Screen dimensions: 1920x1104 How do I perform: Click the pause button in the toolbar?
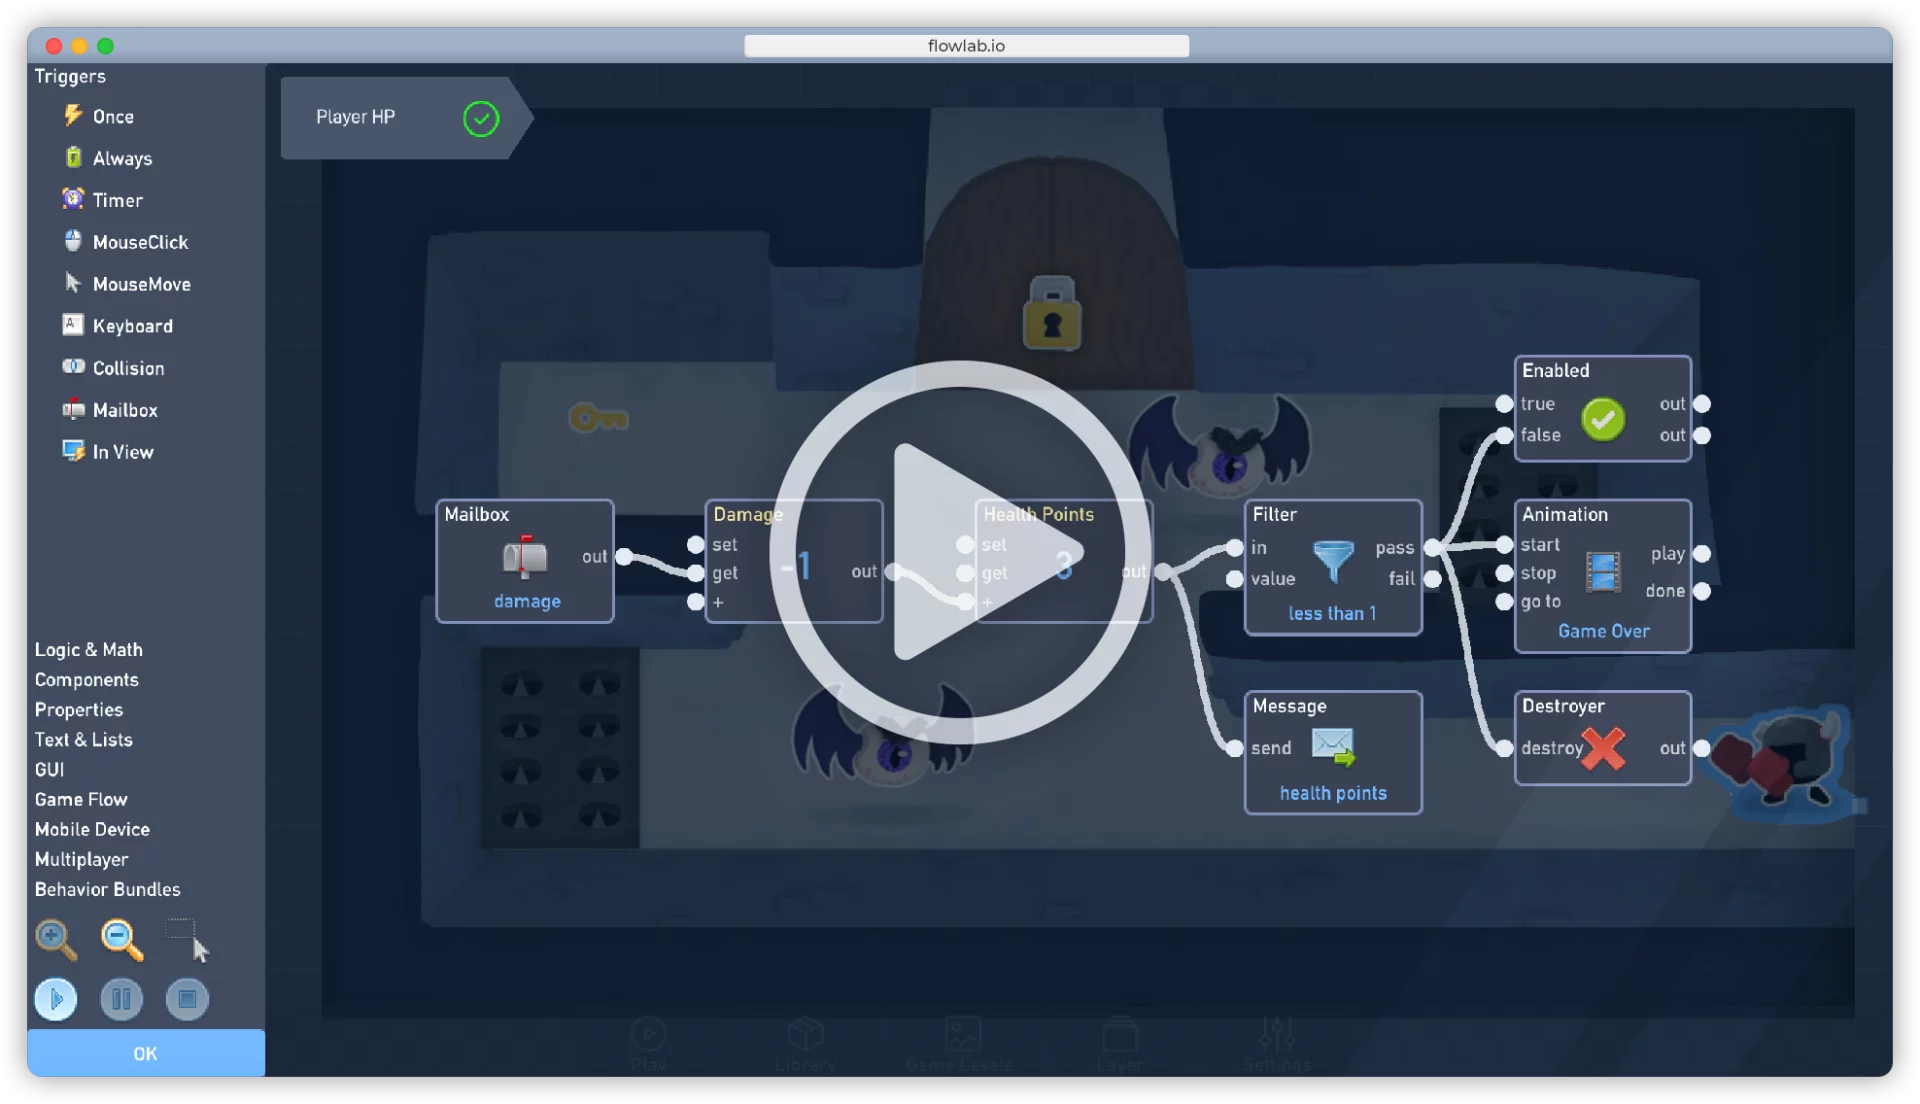120,998
